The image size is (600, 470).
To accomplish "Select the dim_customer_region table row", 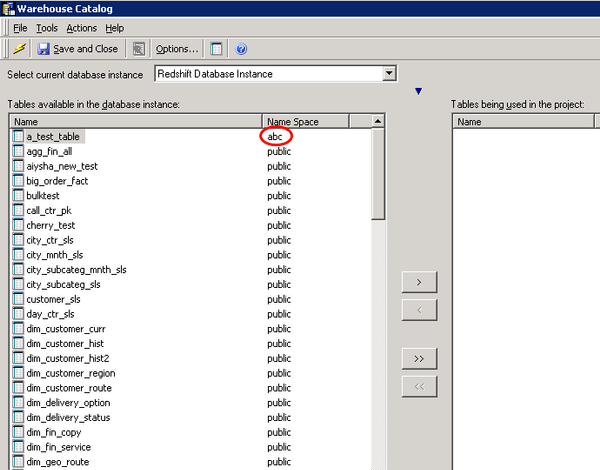I will (191, 373).
